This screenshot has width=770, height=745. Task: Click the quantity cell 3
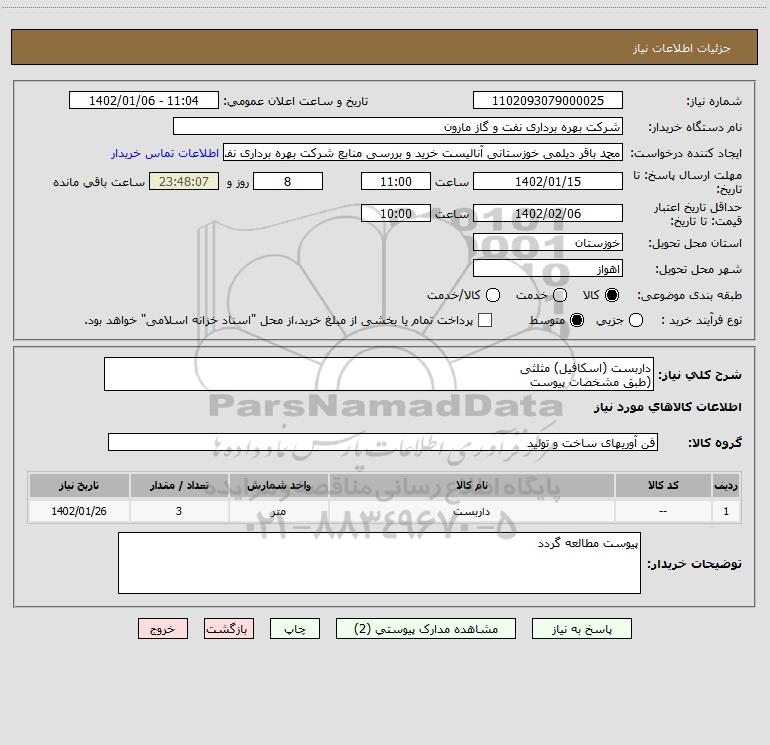(x=179, y=511)
